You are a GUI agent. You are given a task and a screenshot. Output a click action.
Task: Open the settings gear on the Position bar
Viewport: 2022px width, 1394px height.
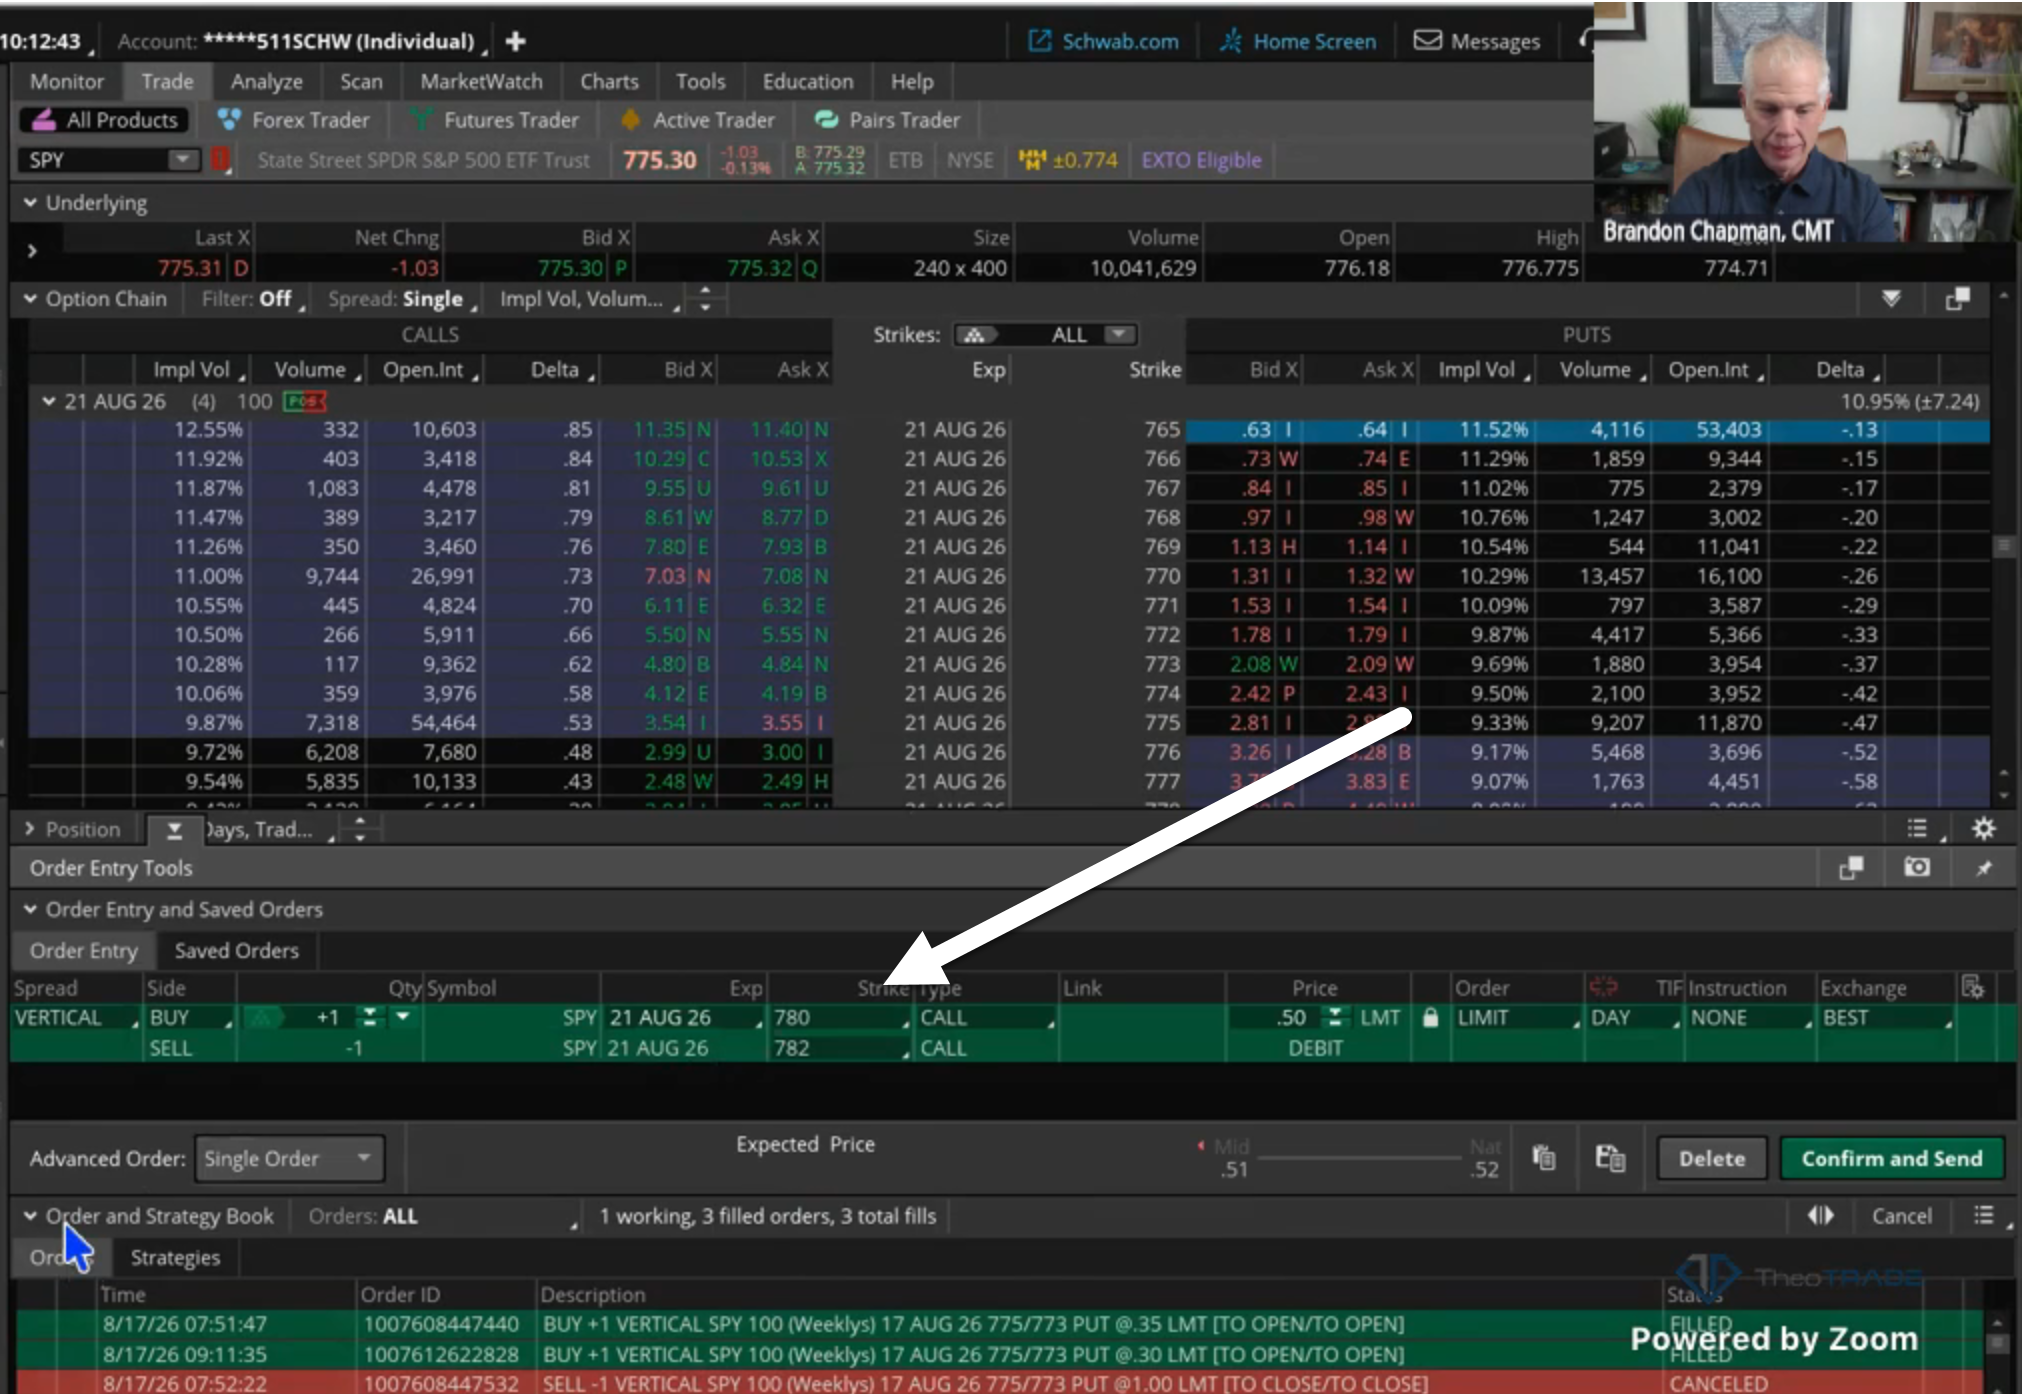click(1983, 828)
